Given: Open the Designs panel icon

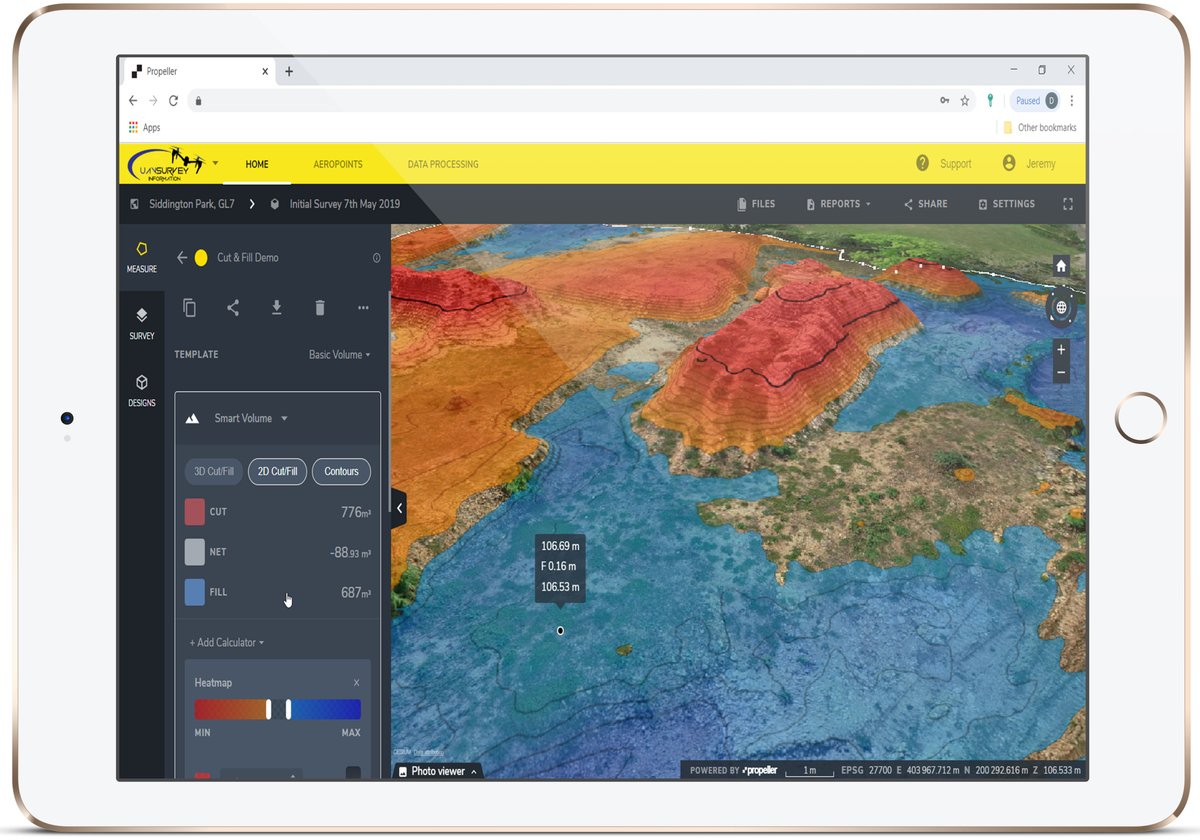Looking at the screenshot, I should [141, 390].
